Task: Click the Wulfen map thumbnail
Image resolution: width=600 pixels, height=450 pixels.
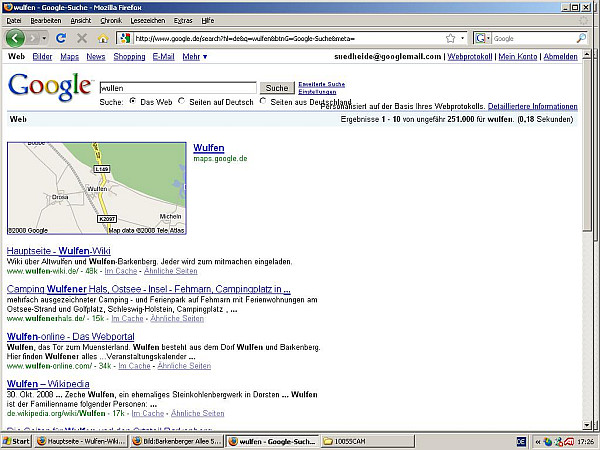Action: (x=96, y=189)
